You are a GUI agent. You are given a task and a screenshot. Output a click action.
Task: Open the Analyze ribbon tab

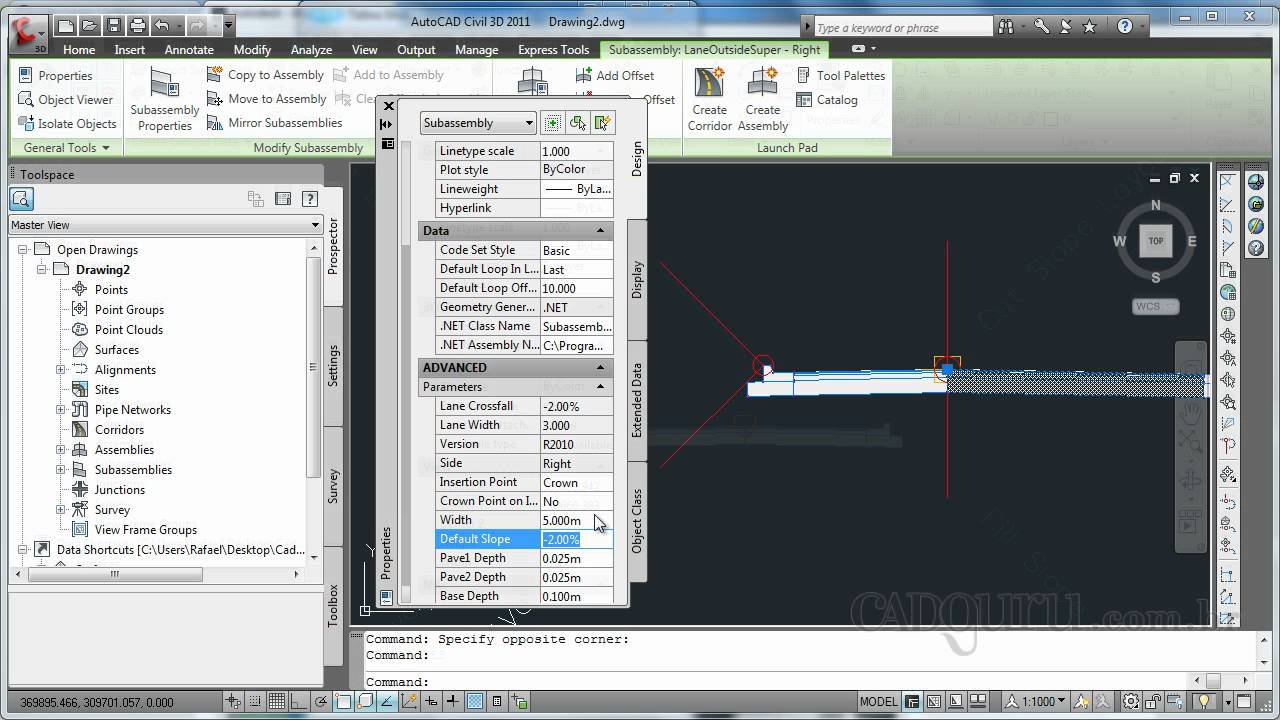[x=311, y=50]
